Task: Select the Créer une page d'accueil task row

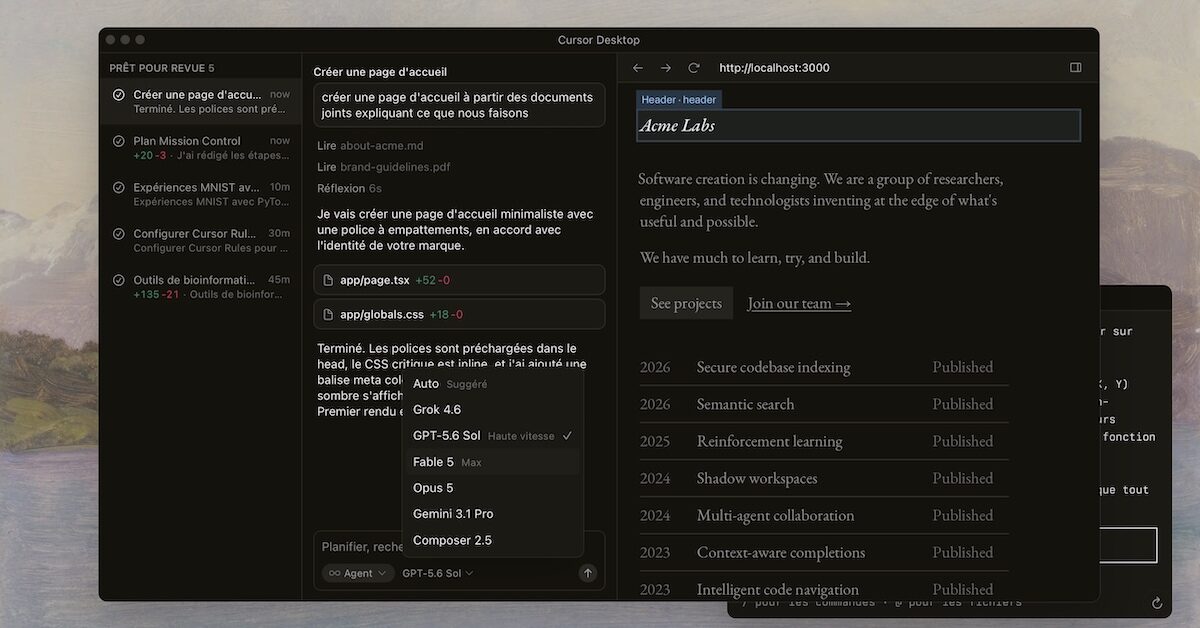Action: pos(200,101)
